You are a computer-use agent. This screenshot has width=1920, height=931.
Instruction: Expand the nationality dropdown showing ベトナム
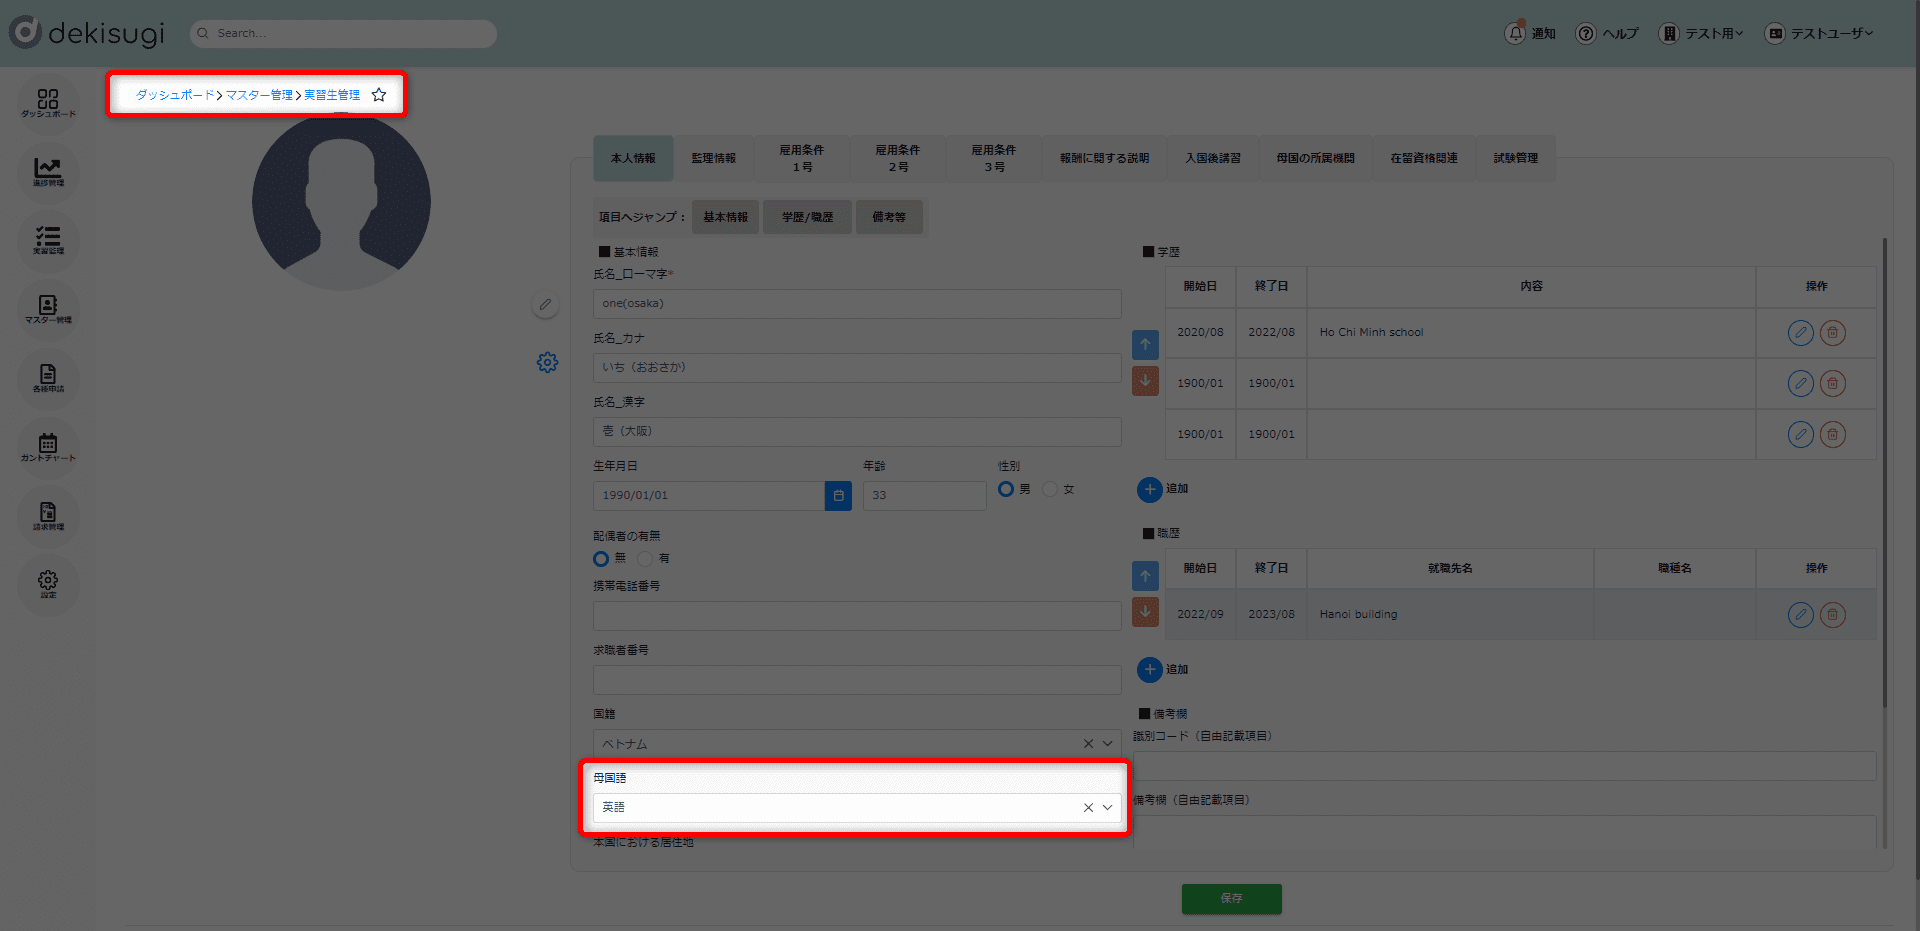point(1107,744)
